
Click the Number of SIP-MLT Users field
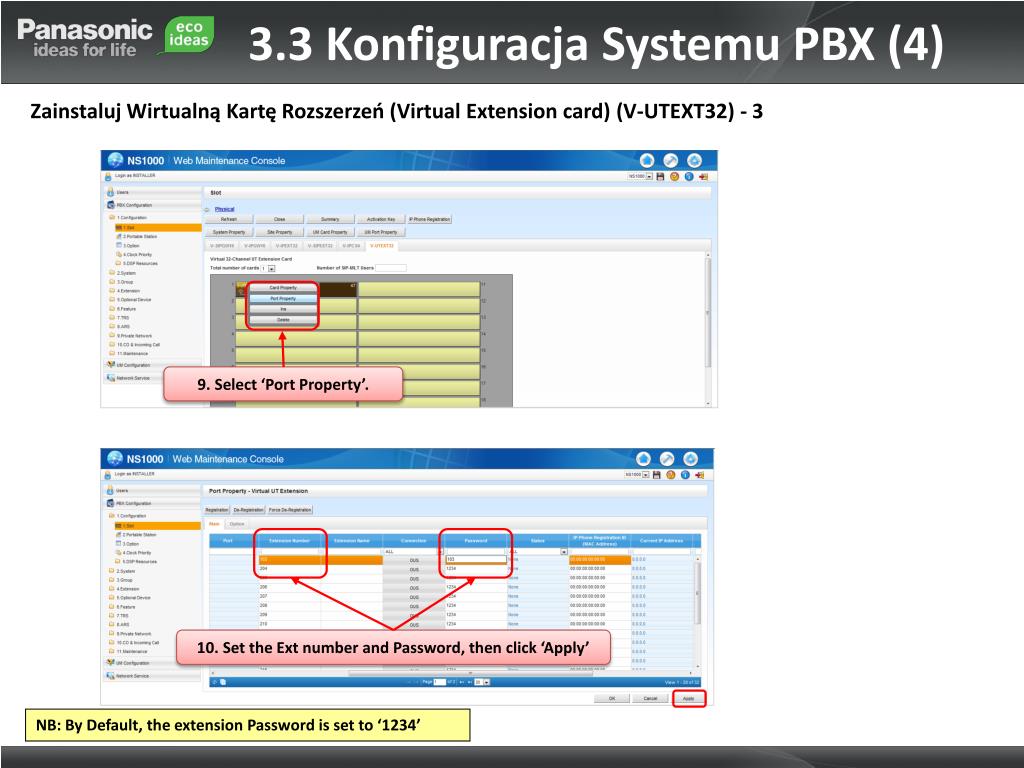(x=391, y=268)
